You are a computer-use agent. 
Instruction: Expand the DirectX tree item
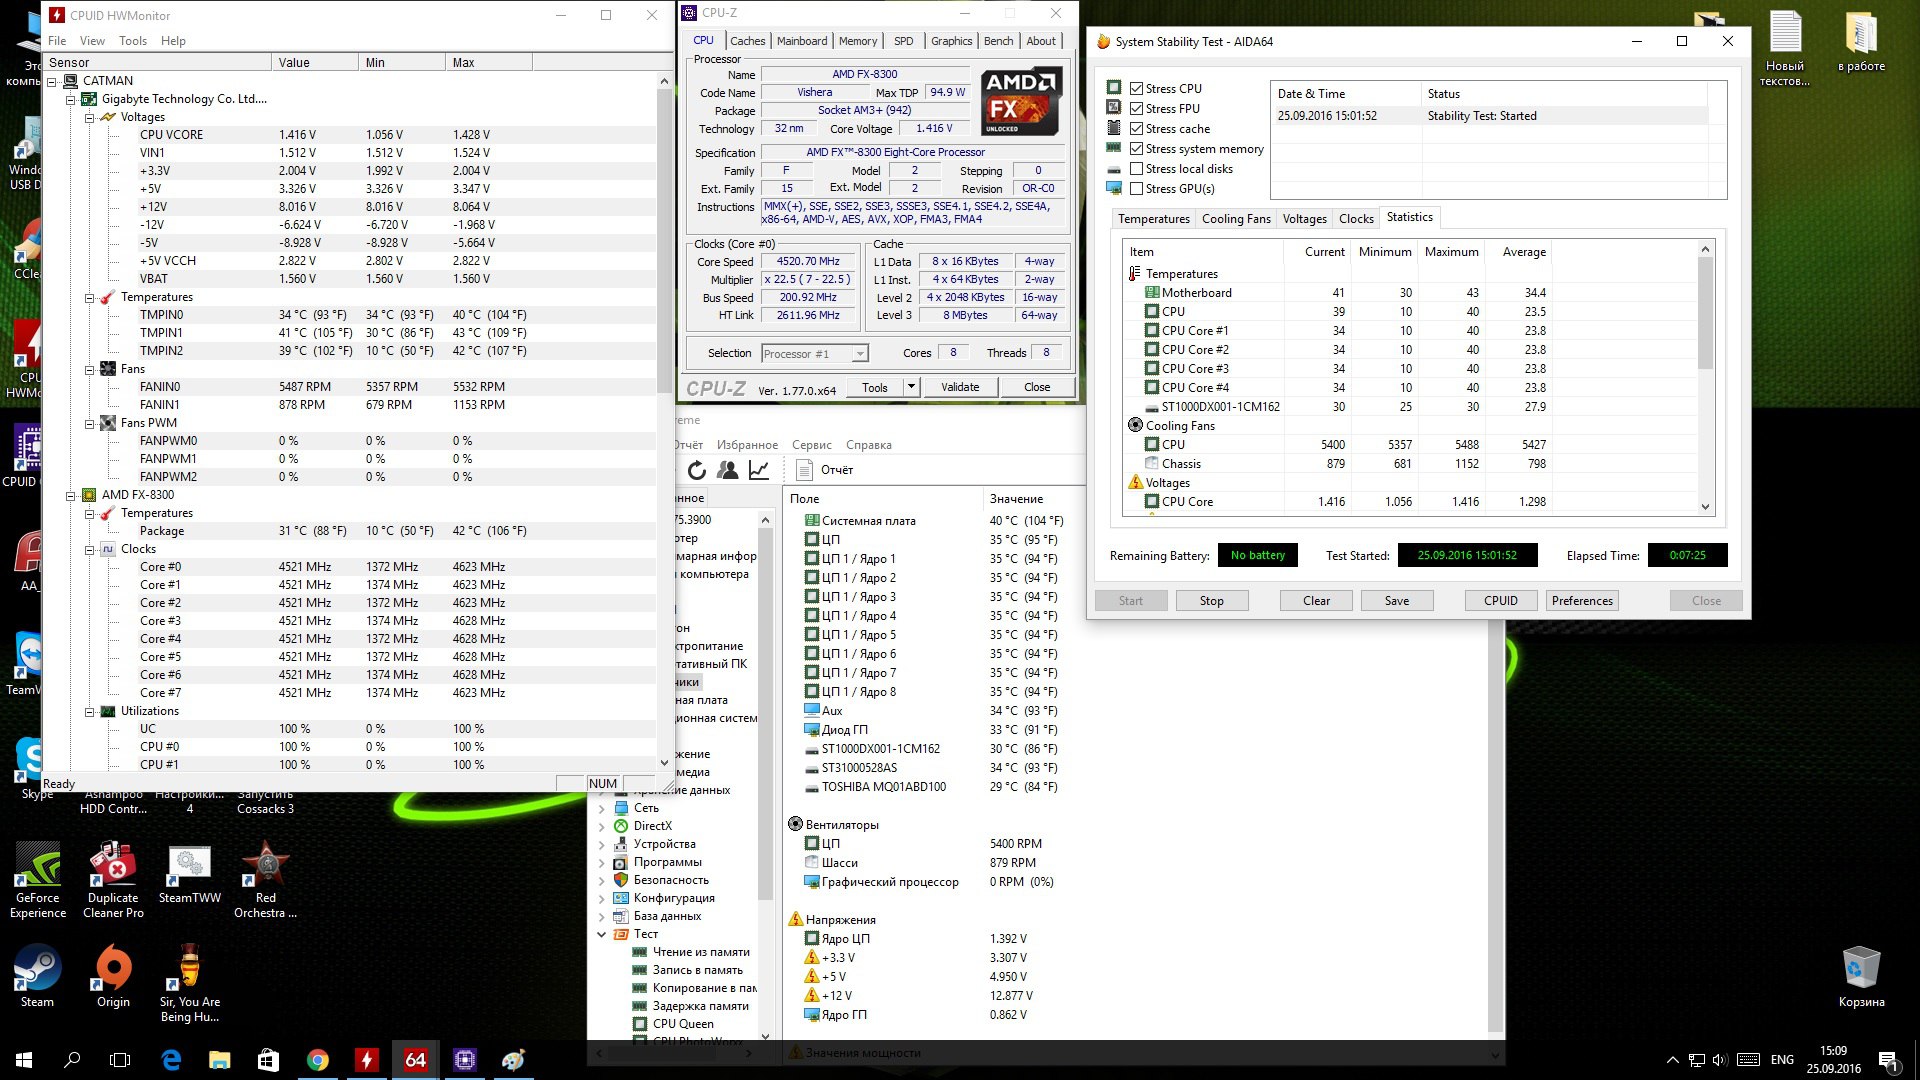point(601,826)
